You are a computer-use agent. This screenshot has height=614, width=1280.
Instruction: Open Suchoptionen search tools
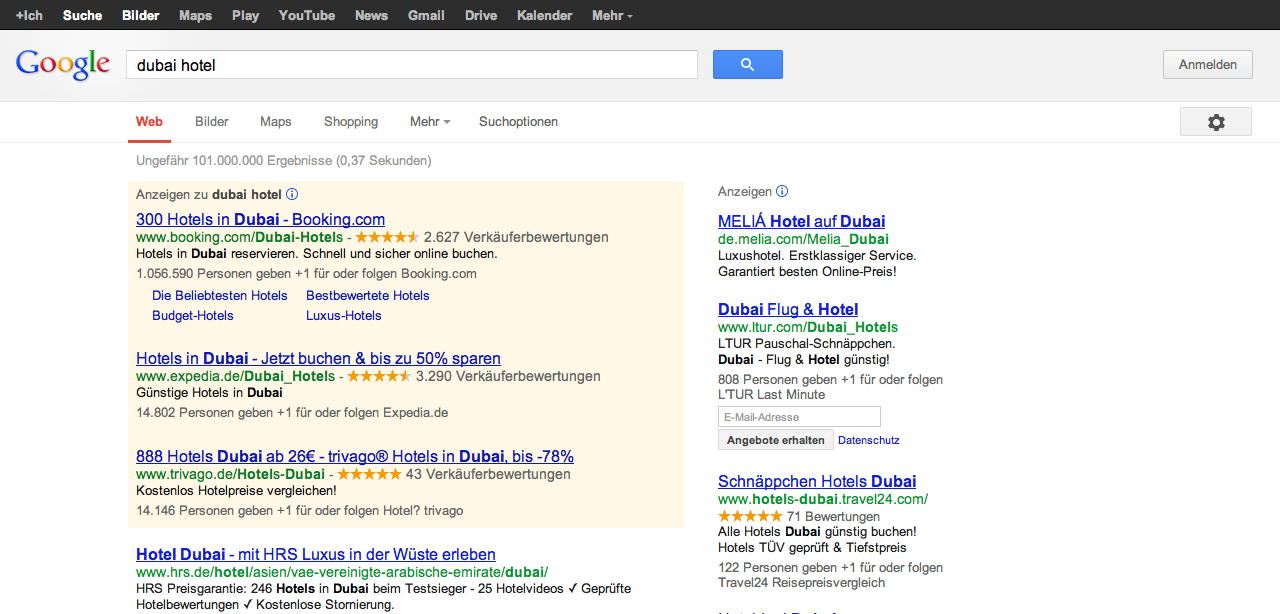[518, 122]
